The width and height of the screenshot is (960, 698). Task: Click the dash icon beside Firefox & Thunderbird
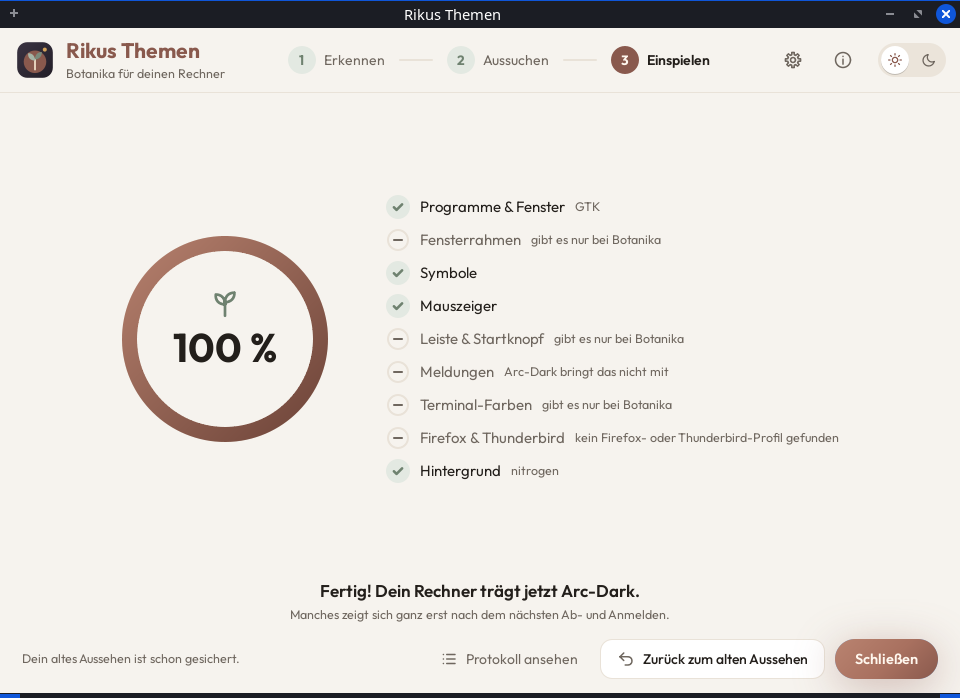tap(398, 438)
